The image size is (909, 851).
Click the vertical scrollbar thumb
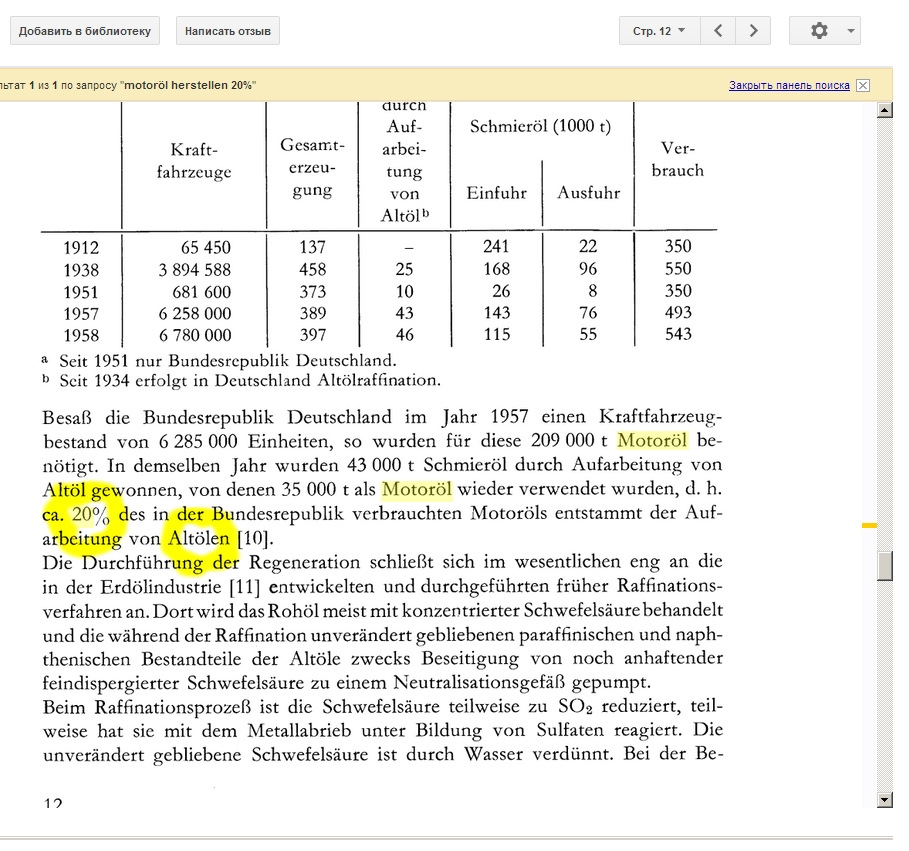[x=885, y=566]
